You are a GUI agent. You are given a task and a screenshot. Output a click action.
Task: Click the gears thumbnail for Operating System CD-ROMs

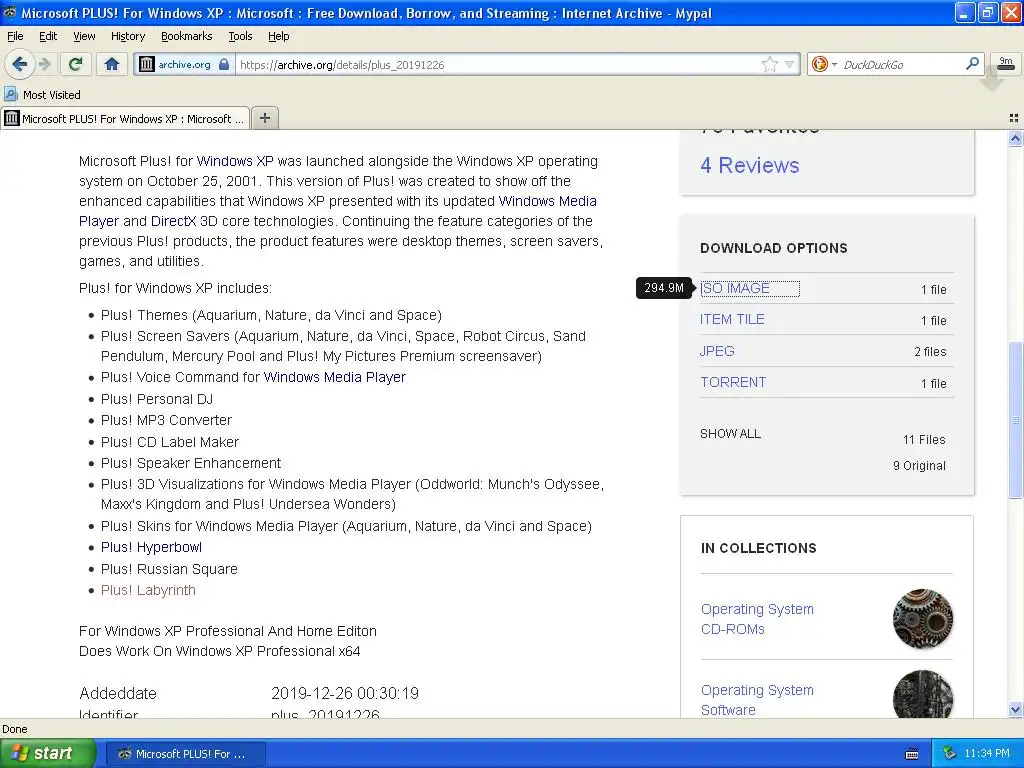[923, 618]
